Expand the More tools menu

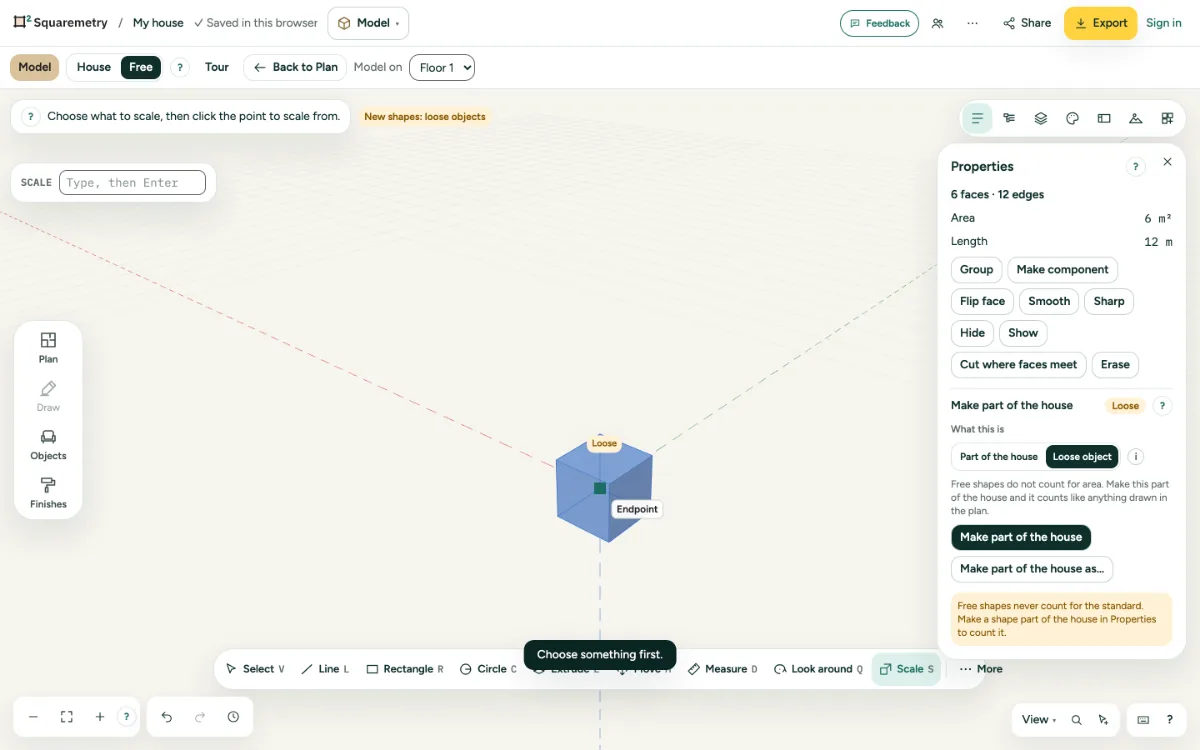click(x=979, y=669)
